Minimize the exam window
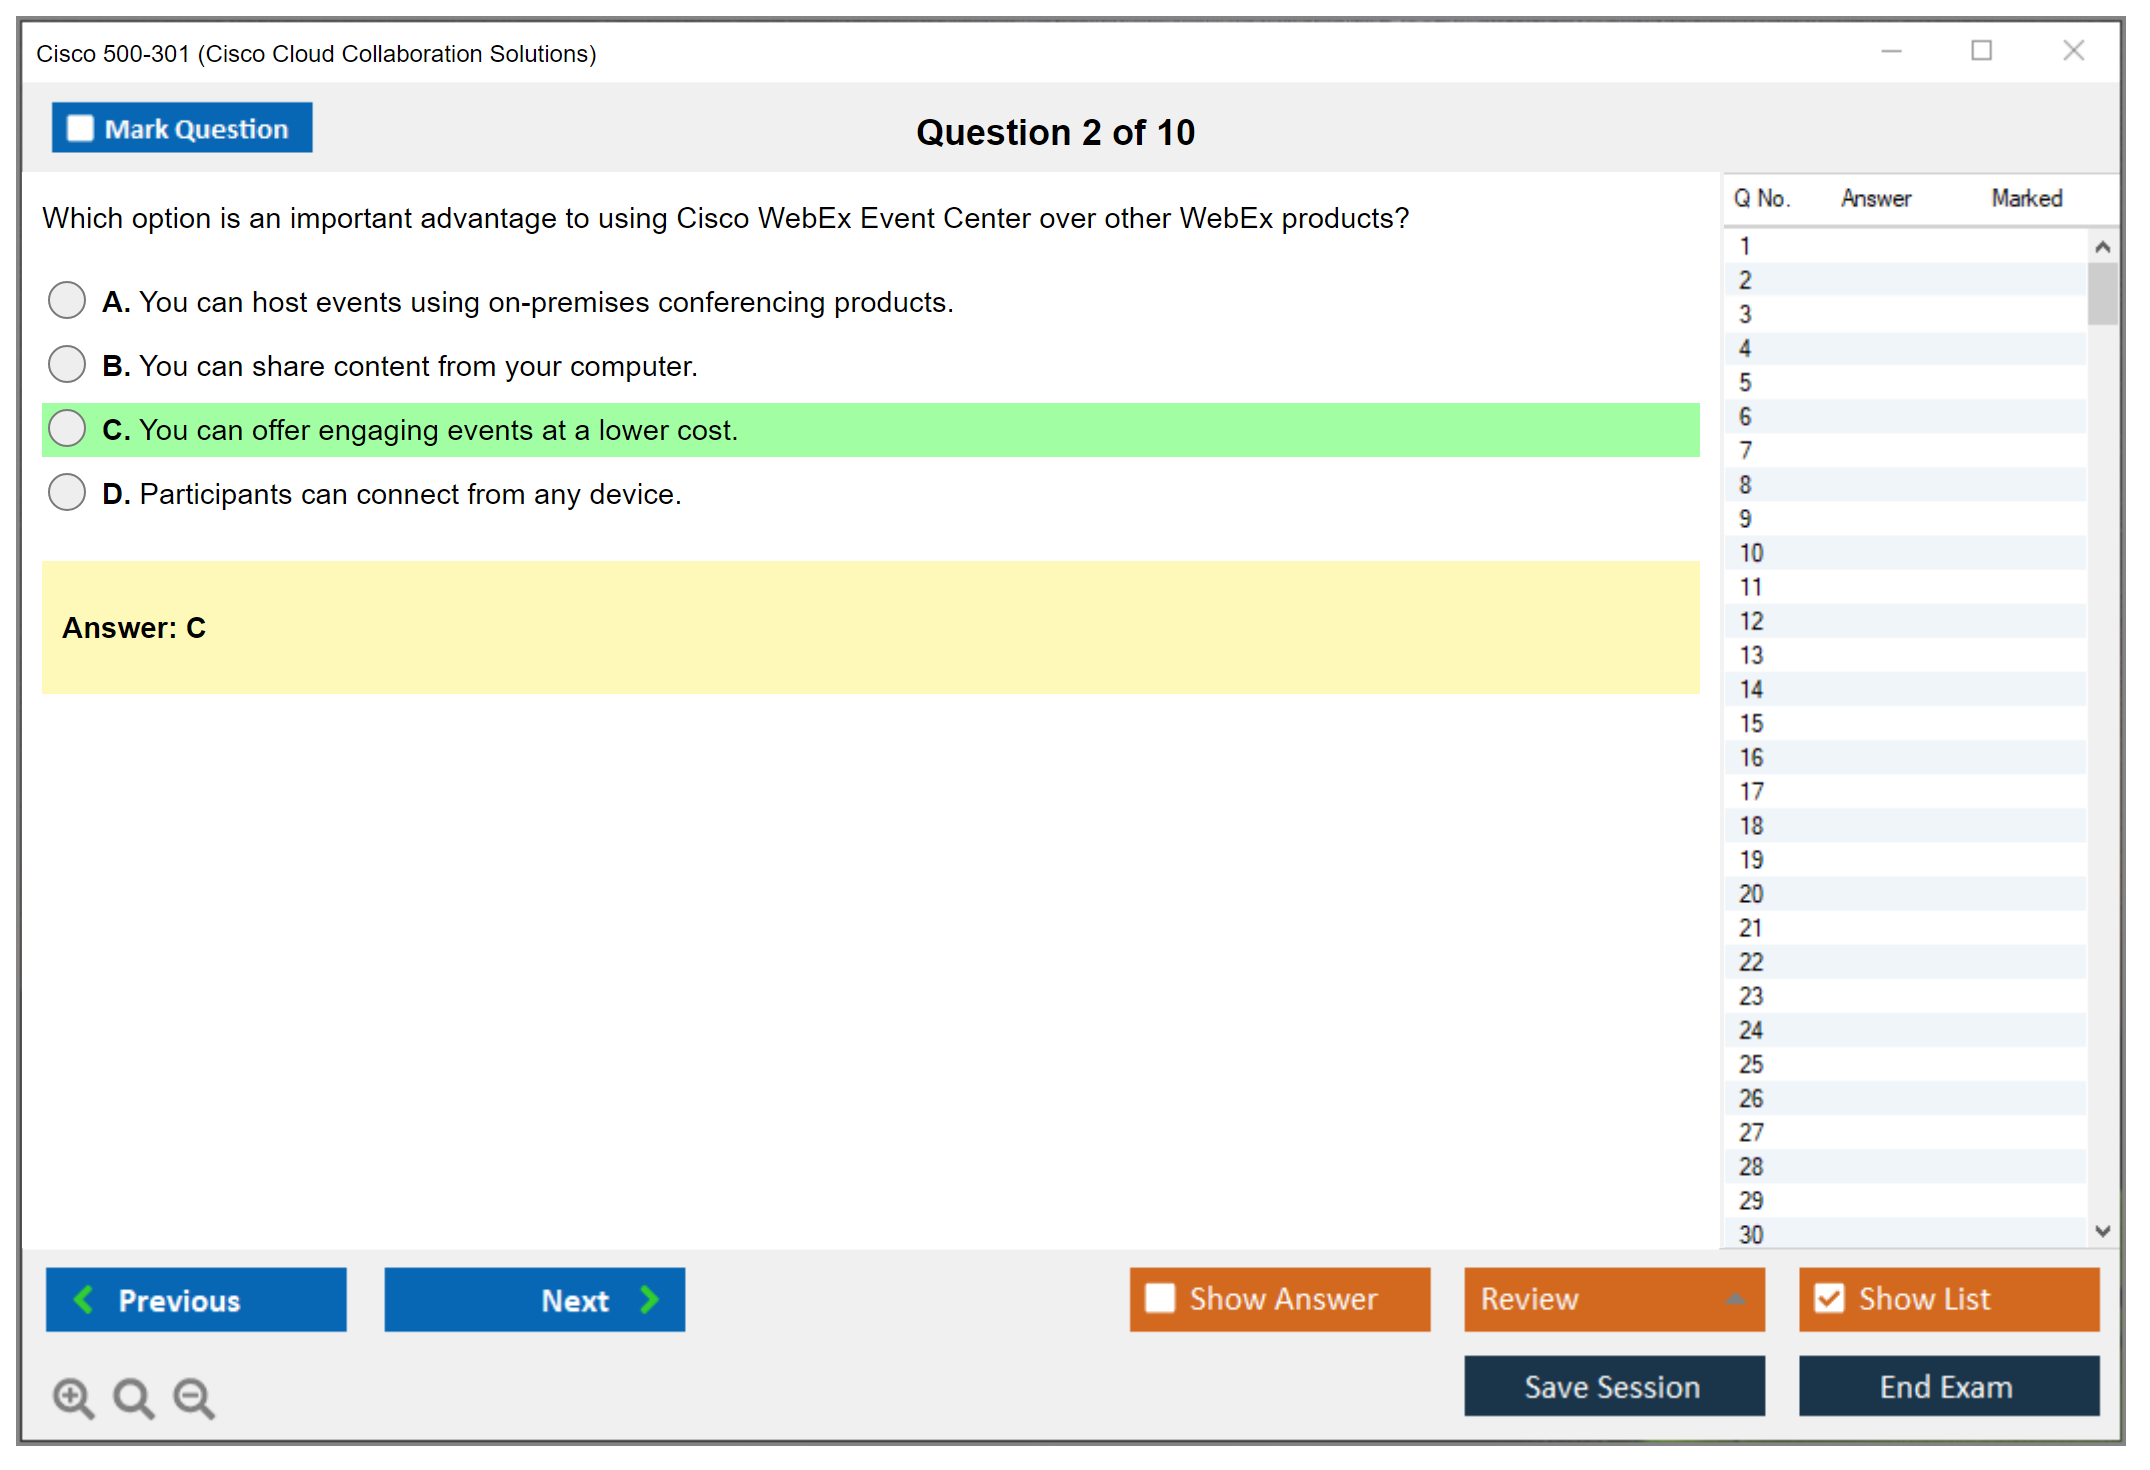This screenshot has height=1470, width=2150. coord(1891,51)
